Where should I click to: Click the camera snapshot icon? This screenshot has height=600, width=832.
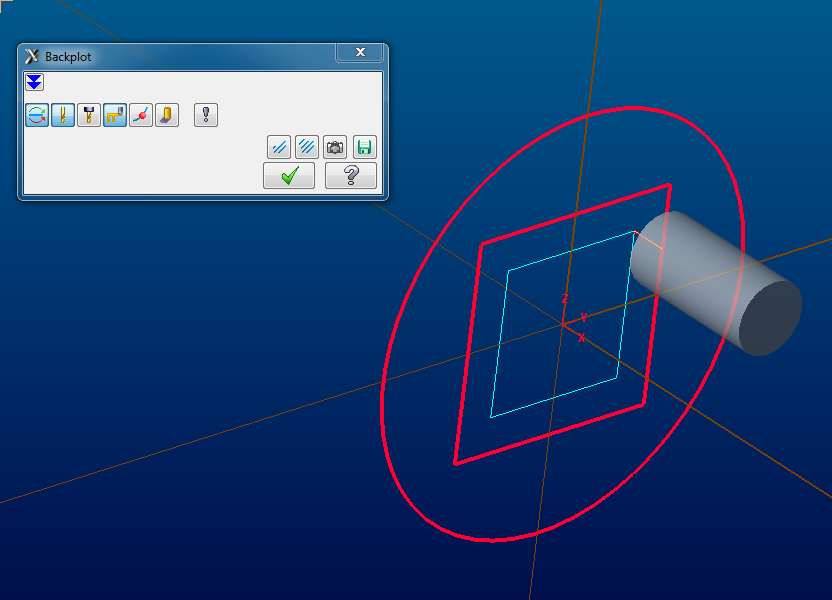pyautogui.click(x=335, y=147)
